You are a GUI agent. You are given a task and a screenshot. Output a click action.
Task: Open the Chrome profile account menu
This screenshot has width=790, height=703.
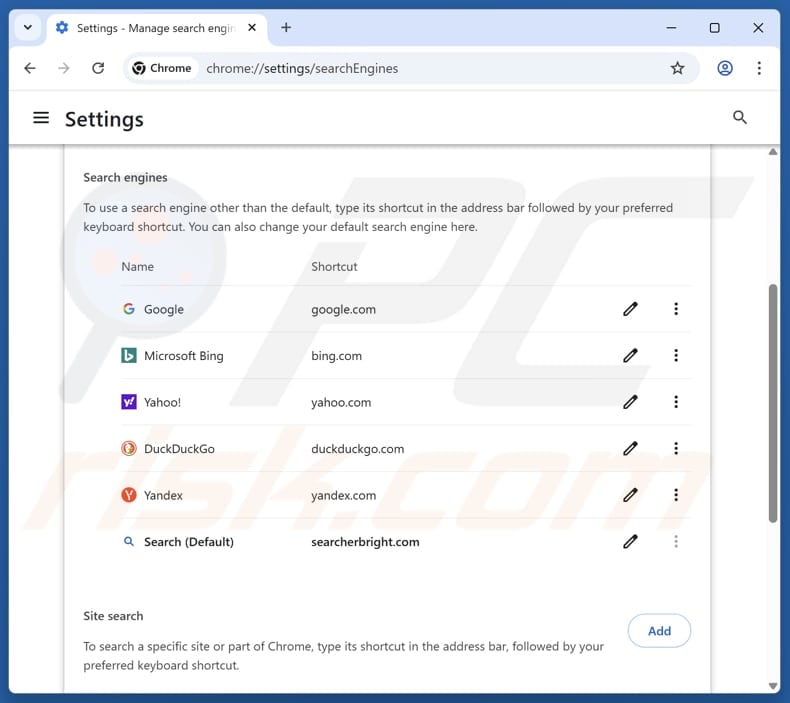tap(725, 68)
